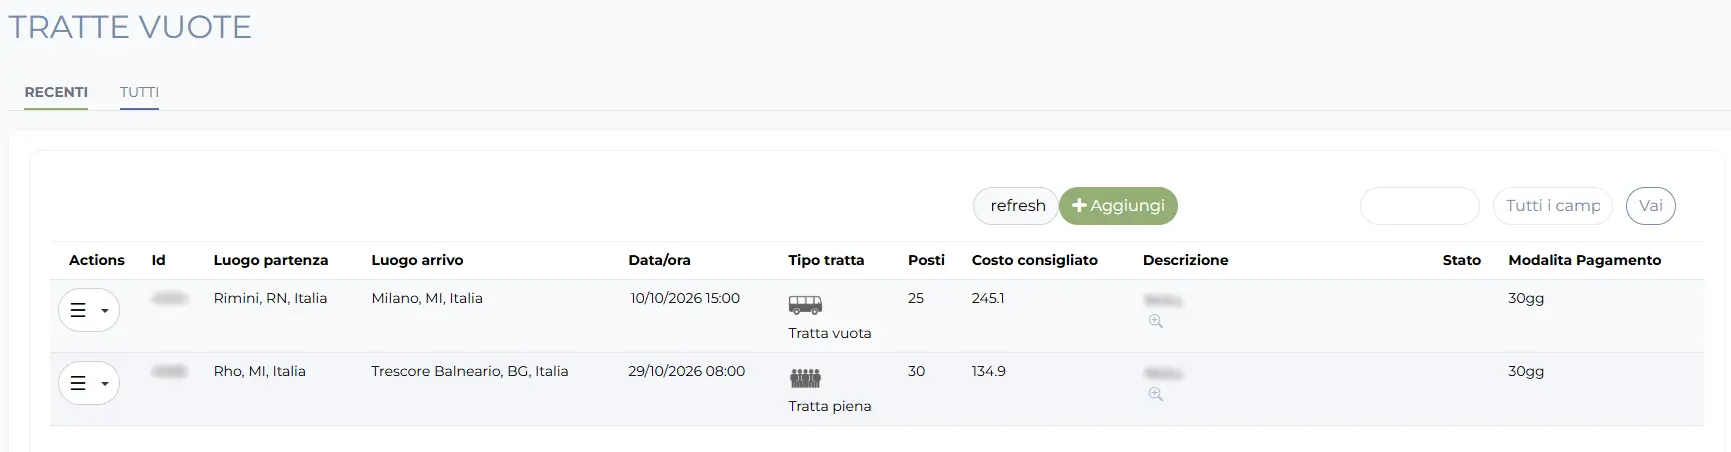Click the magnifier icon in the Rho row description
The width and height of the screenshot is (1731, 452).
point(1155,394)
